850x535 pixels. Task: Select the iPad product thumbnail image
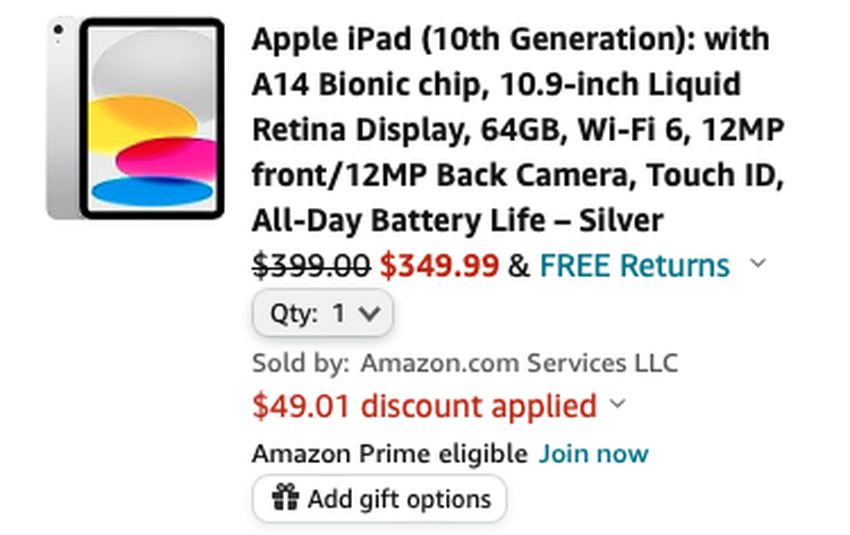pyautogui.click(x=136, y=118)
